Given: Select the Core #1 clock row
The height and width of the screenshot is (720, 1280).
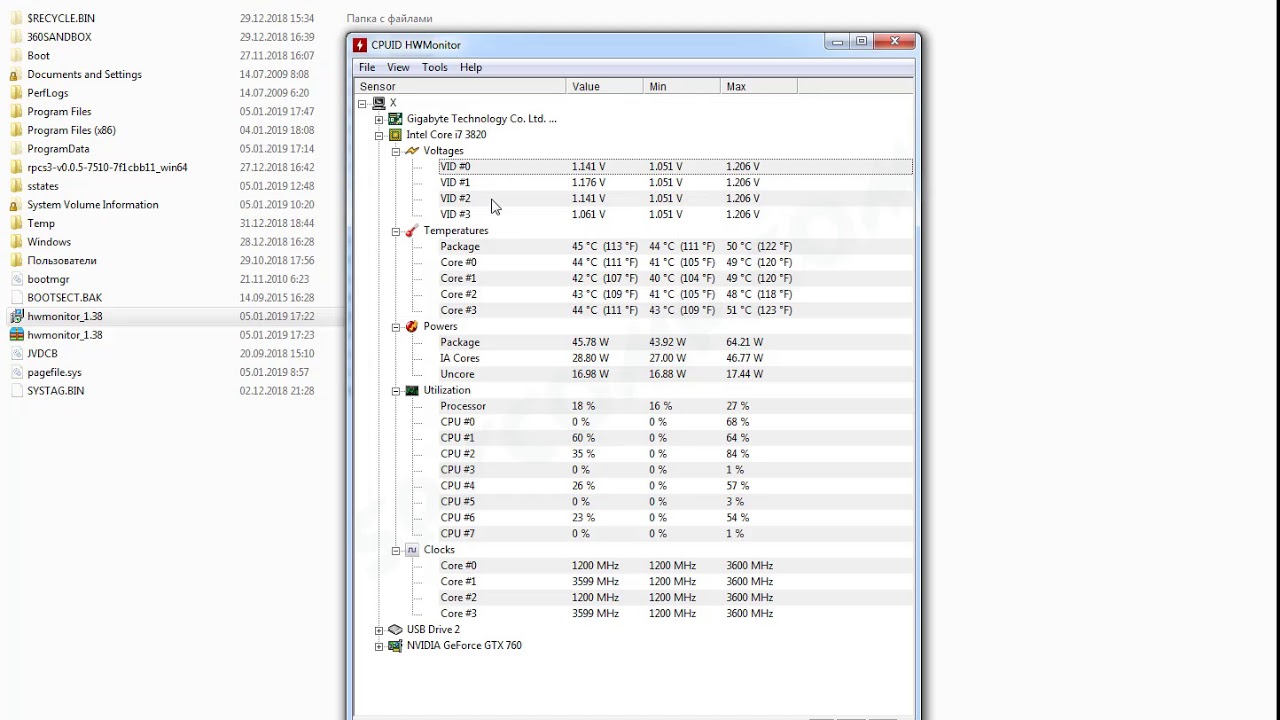Looking at the screenshot, I should pos(675,582).
